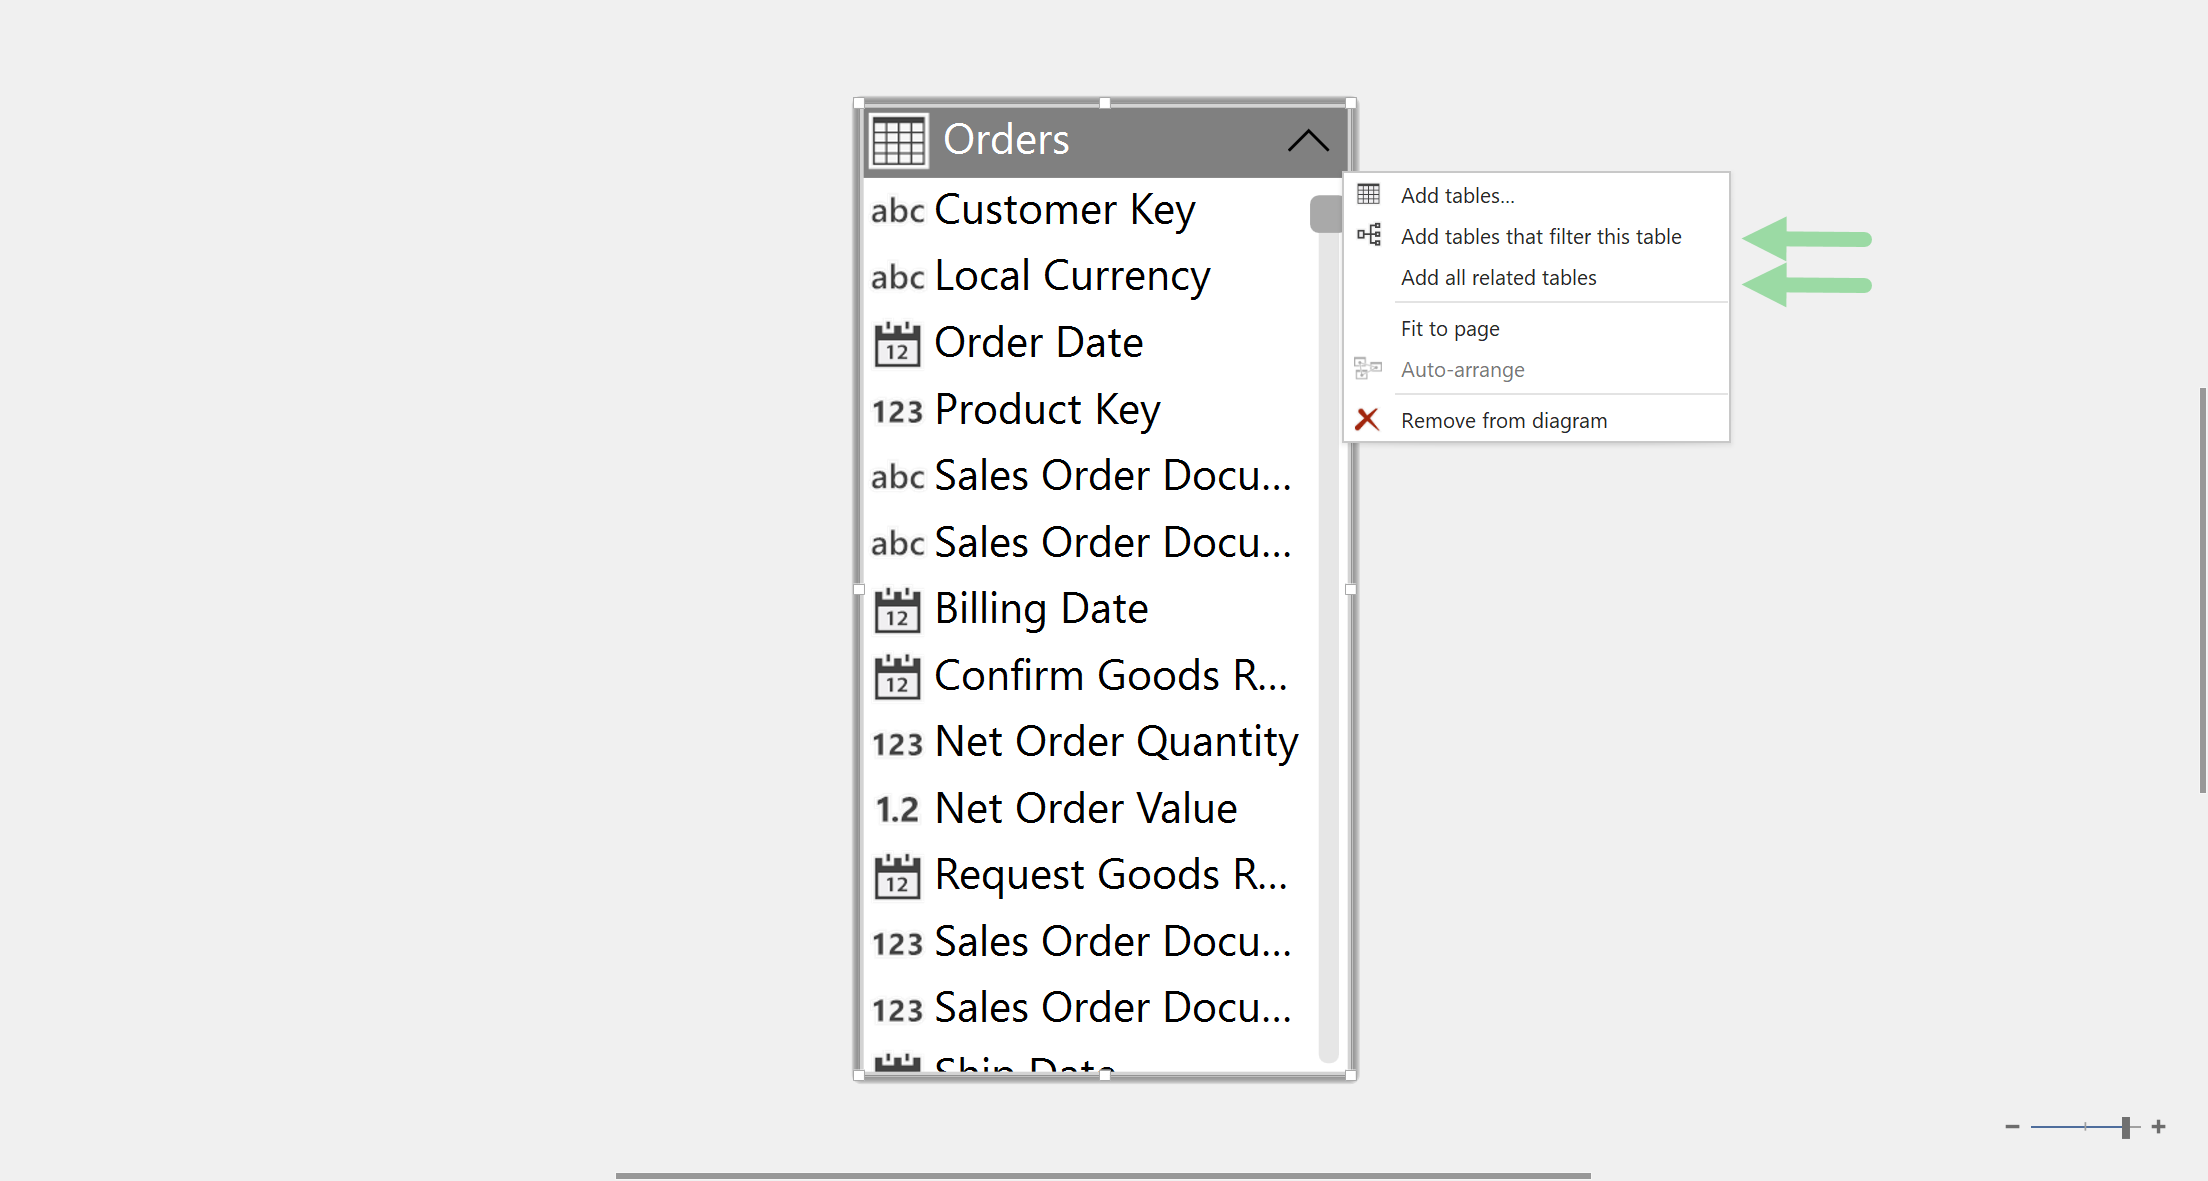The width and height of the screenshot is (2208, 1181).
Task: Select the Customer Key field
Action: pos(1064,209)
